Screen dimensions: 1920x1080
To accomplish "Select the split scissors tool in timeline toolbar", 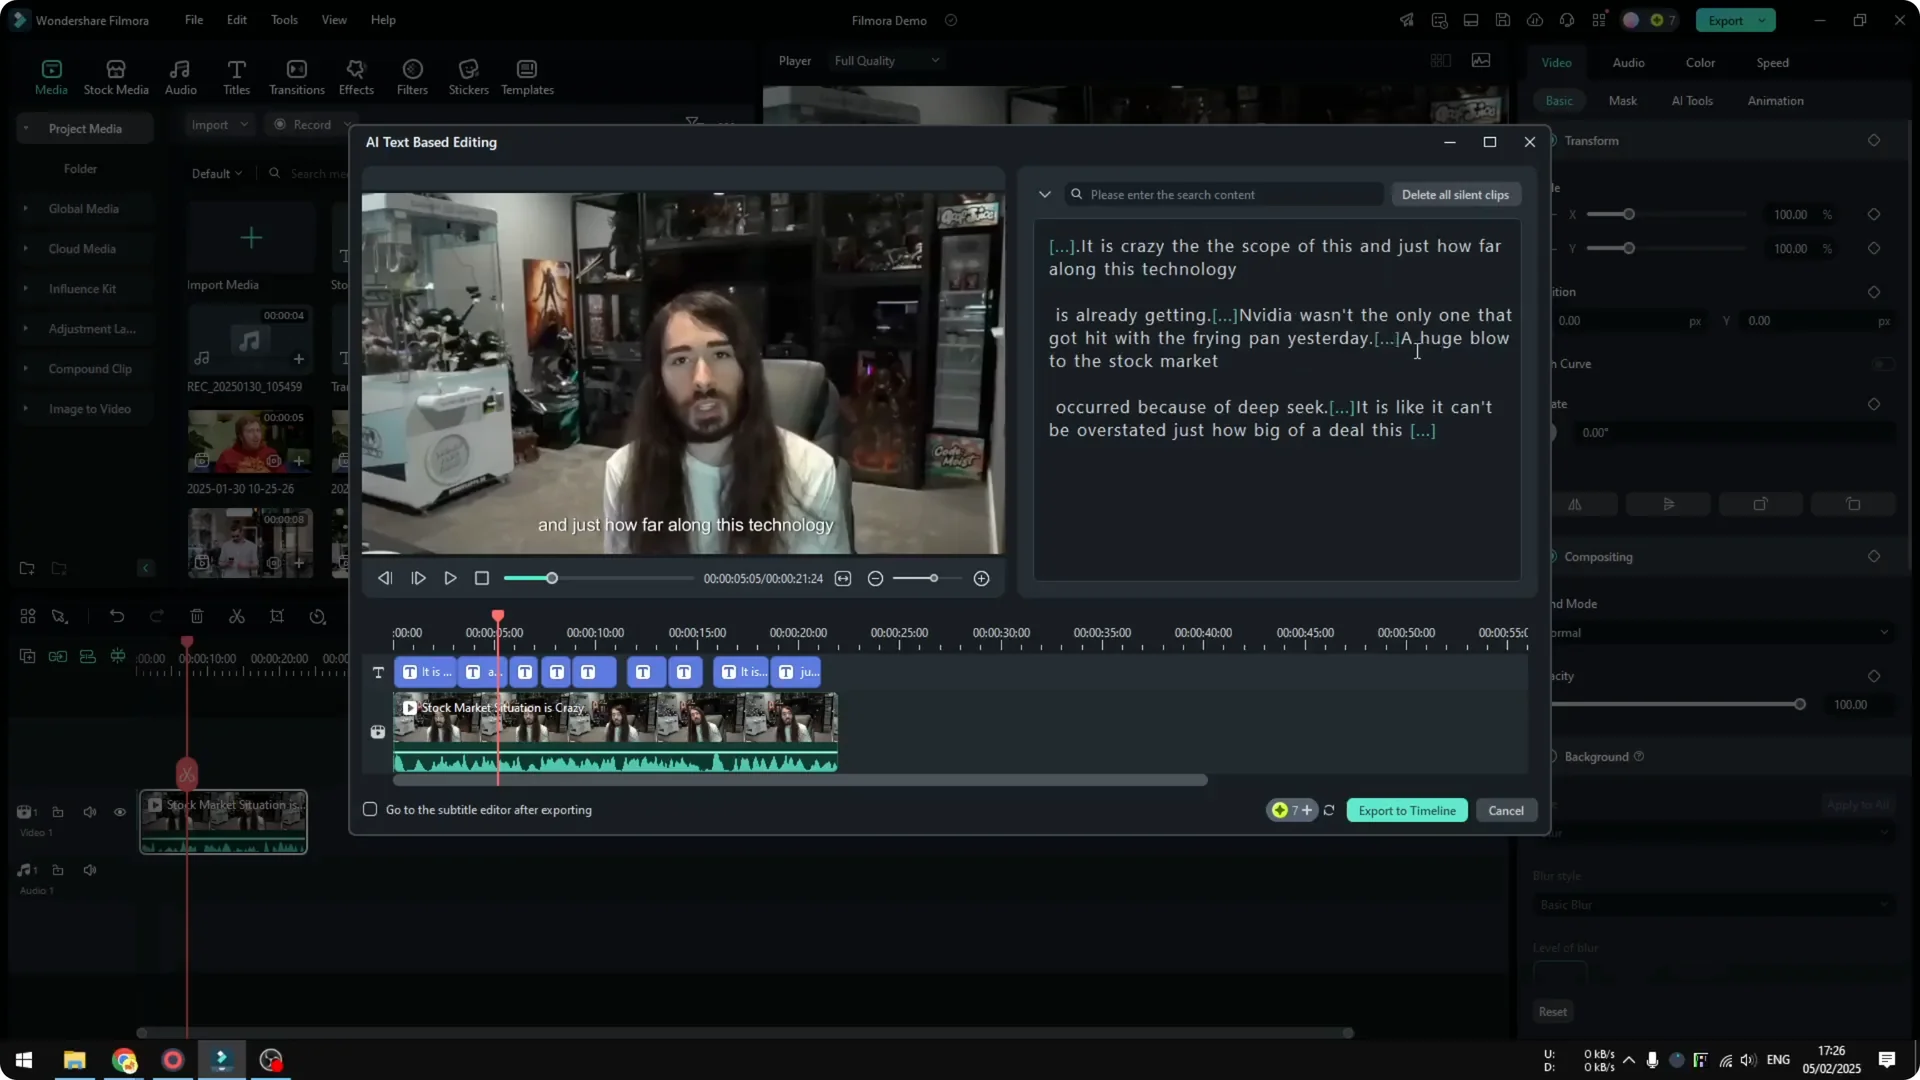I will [x=237, y=616].
